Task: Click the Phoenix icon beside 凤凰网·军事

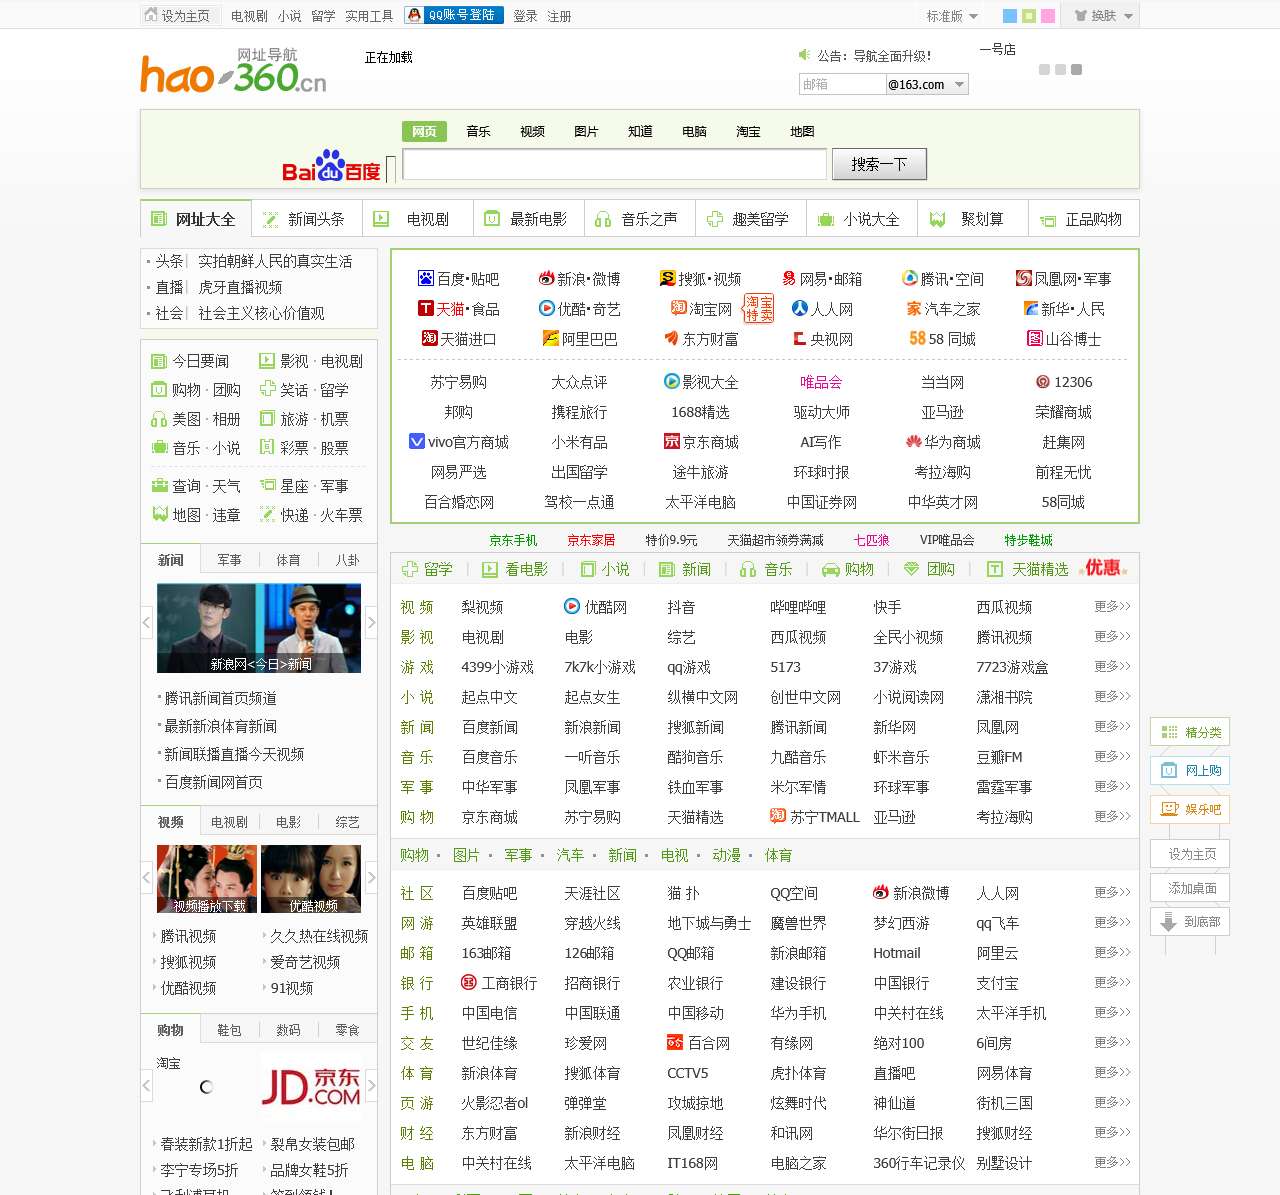Action: (x=1024, y=278)
